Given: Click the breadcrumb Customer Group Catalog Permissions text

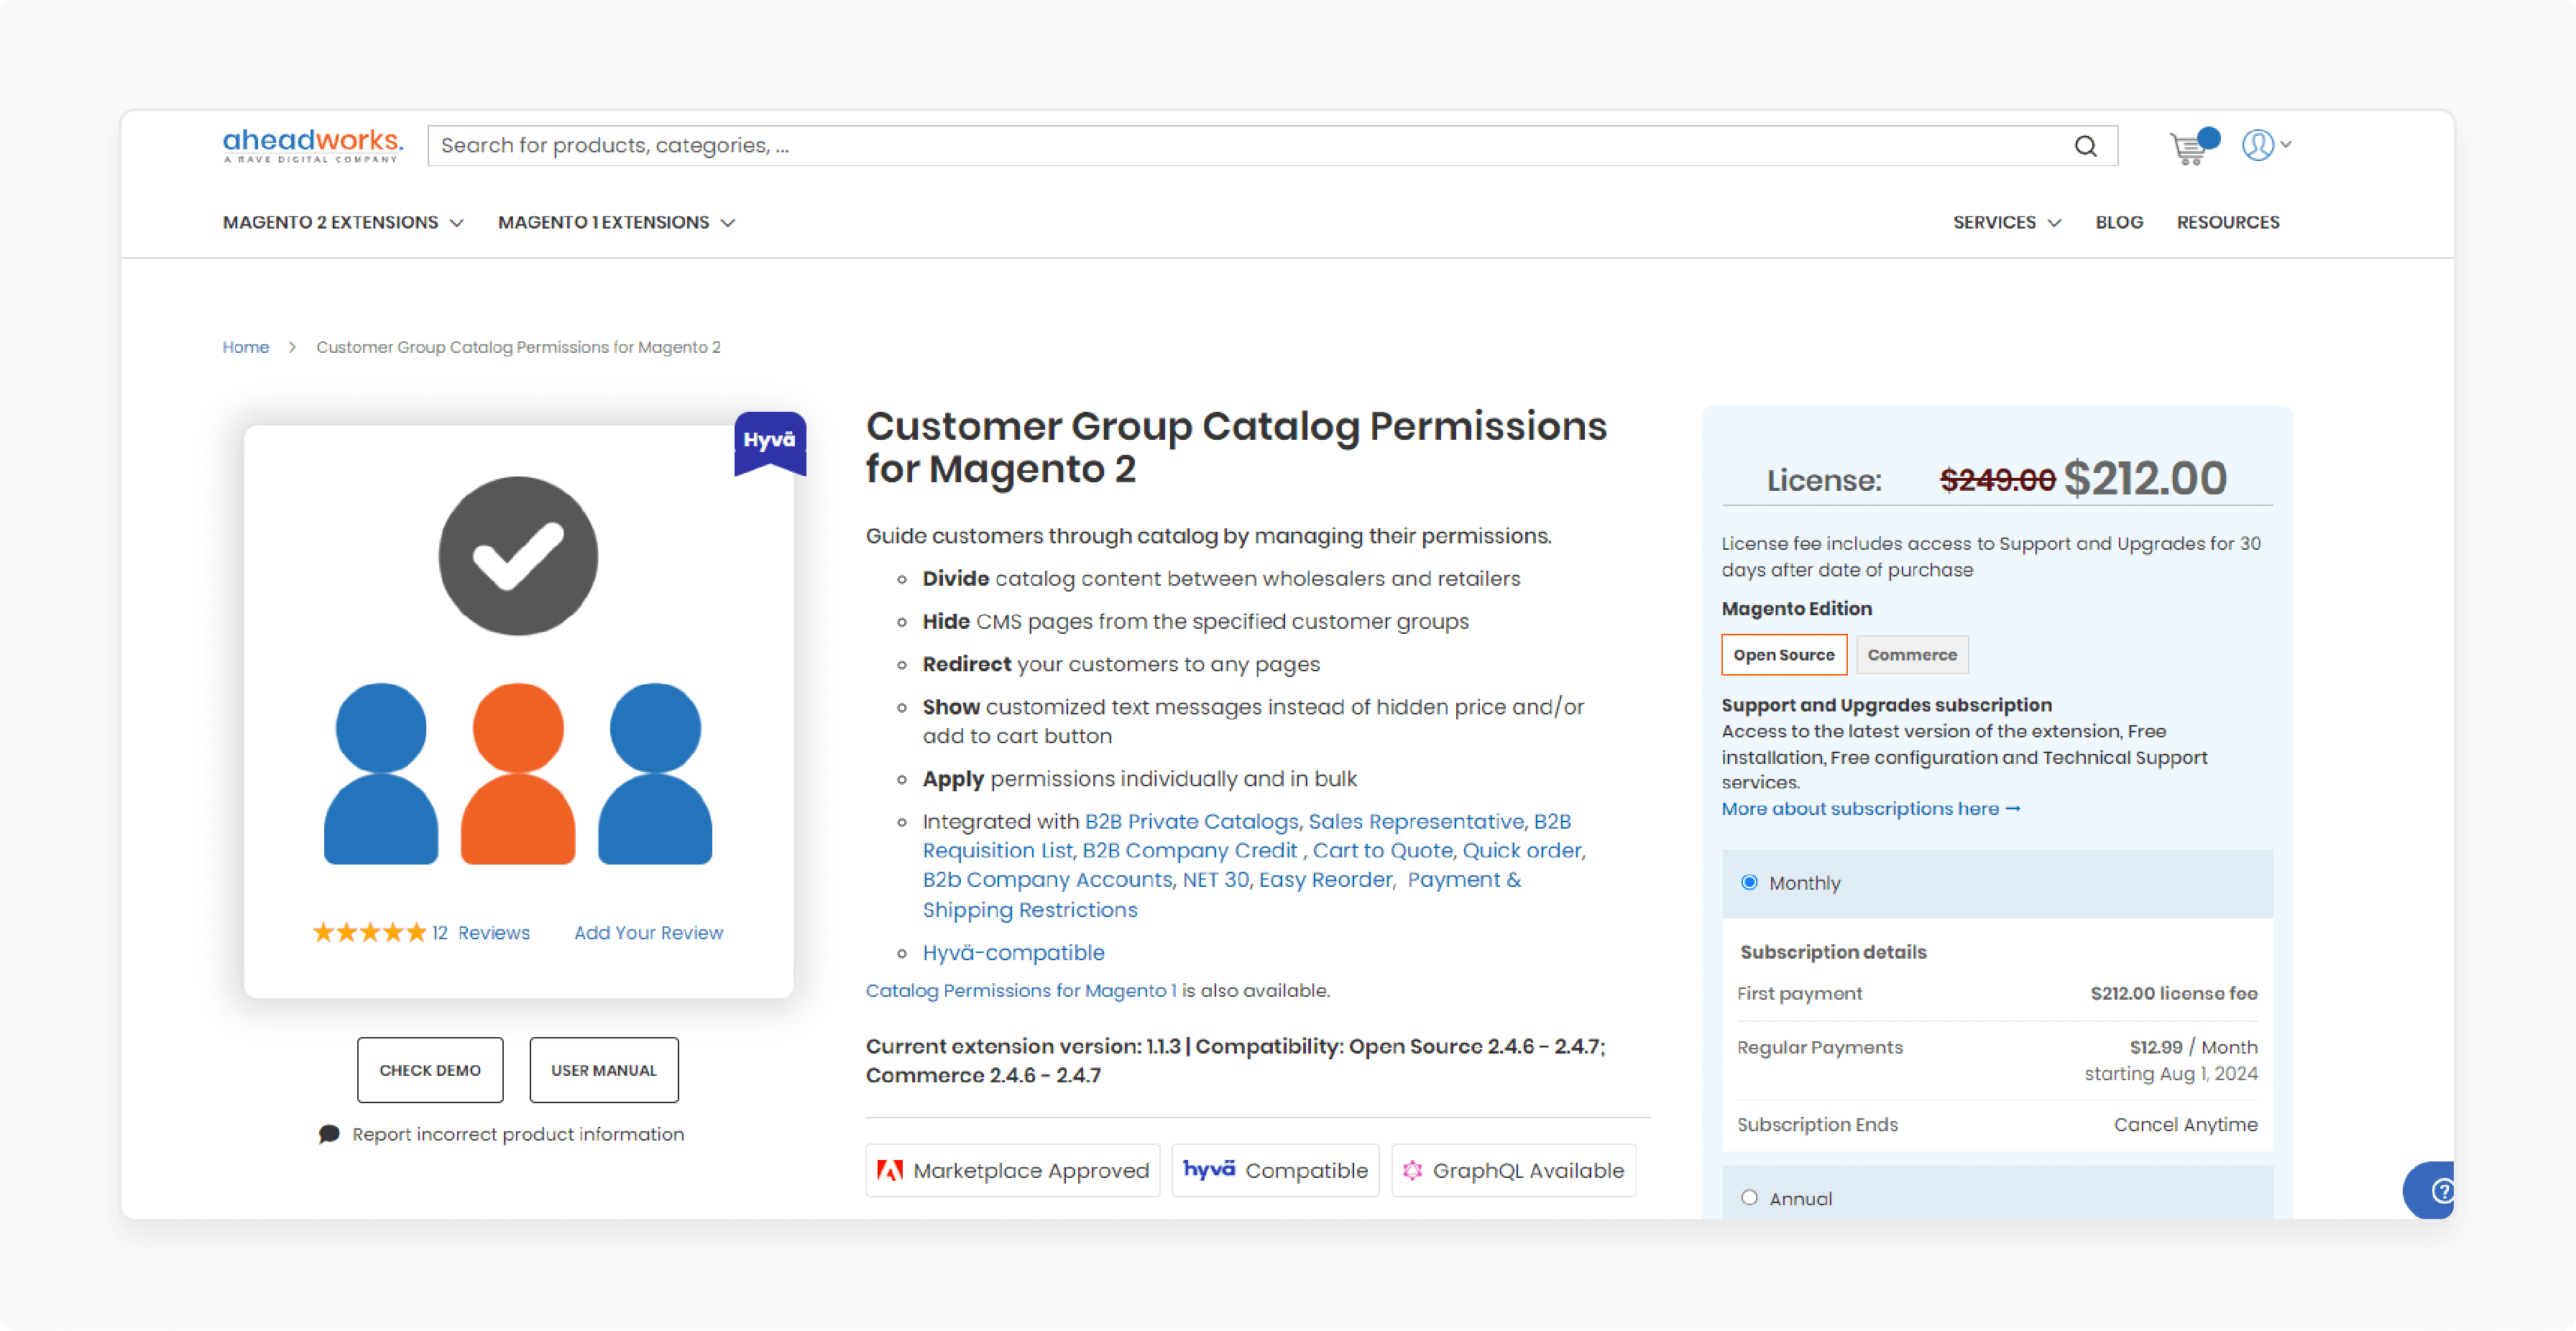Looking at the screenshot, I should 518,347.
